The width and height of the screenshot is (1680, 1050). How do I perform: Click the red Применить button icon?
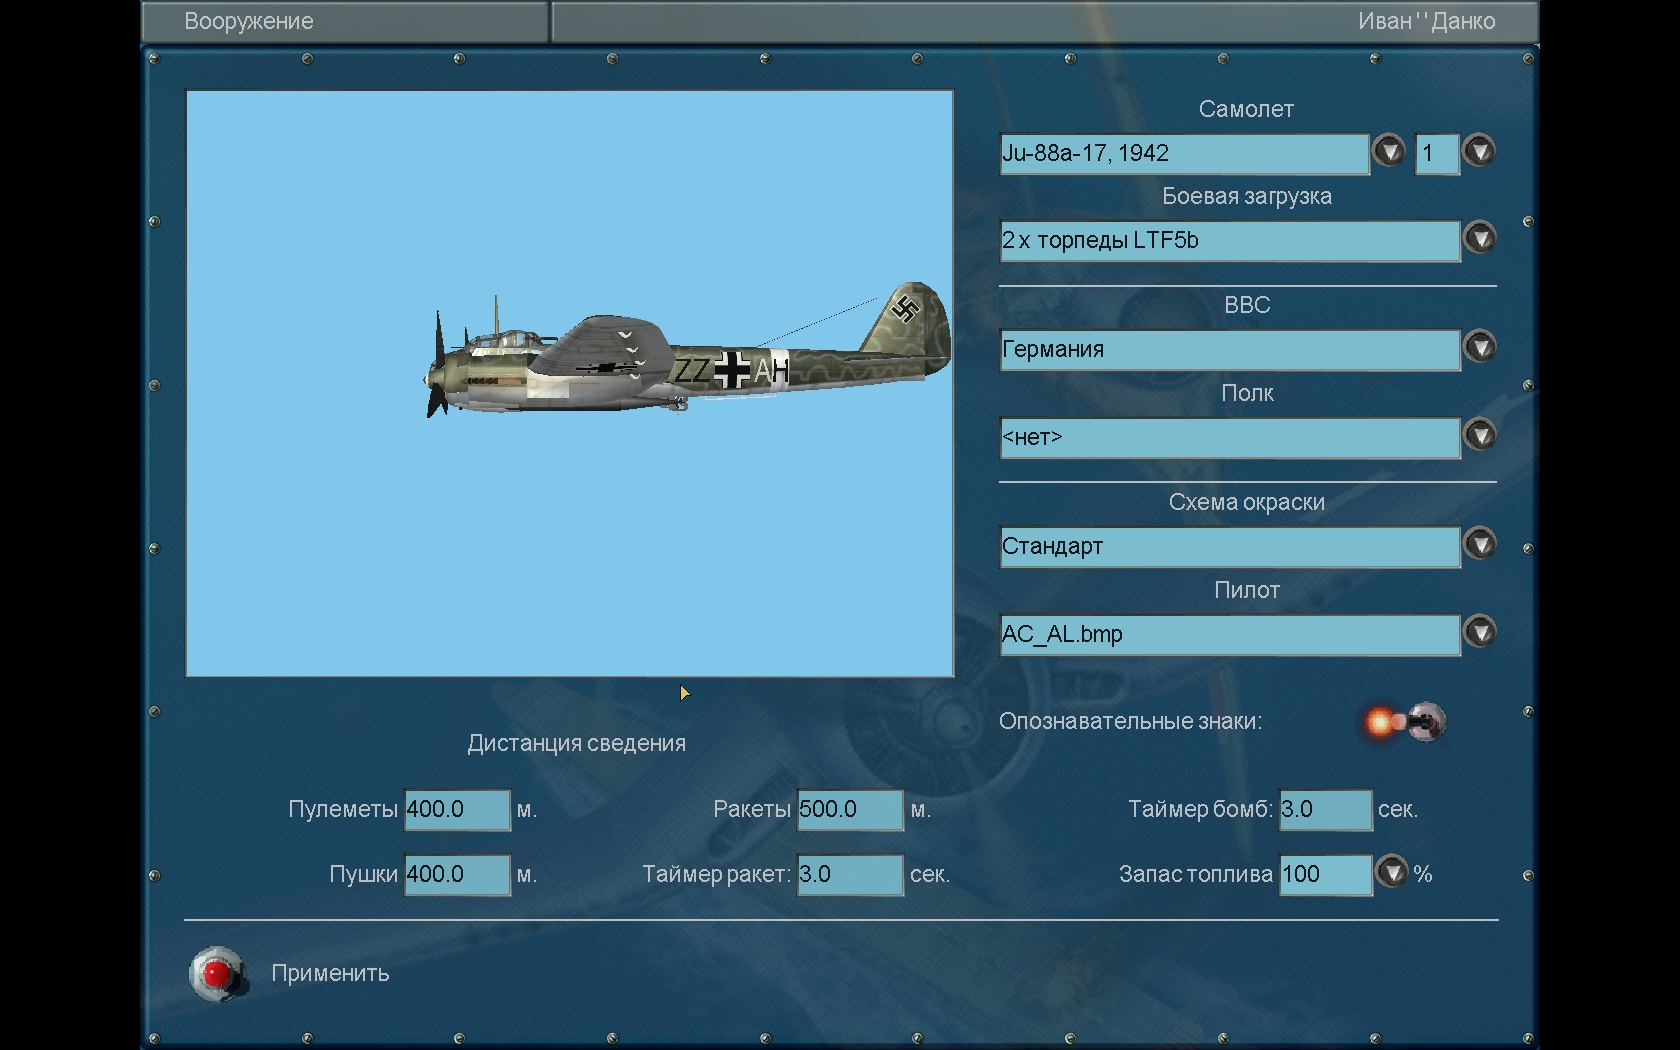point(217,973)
